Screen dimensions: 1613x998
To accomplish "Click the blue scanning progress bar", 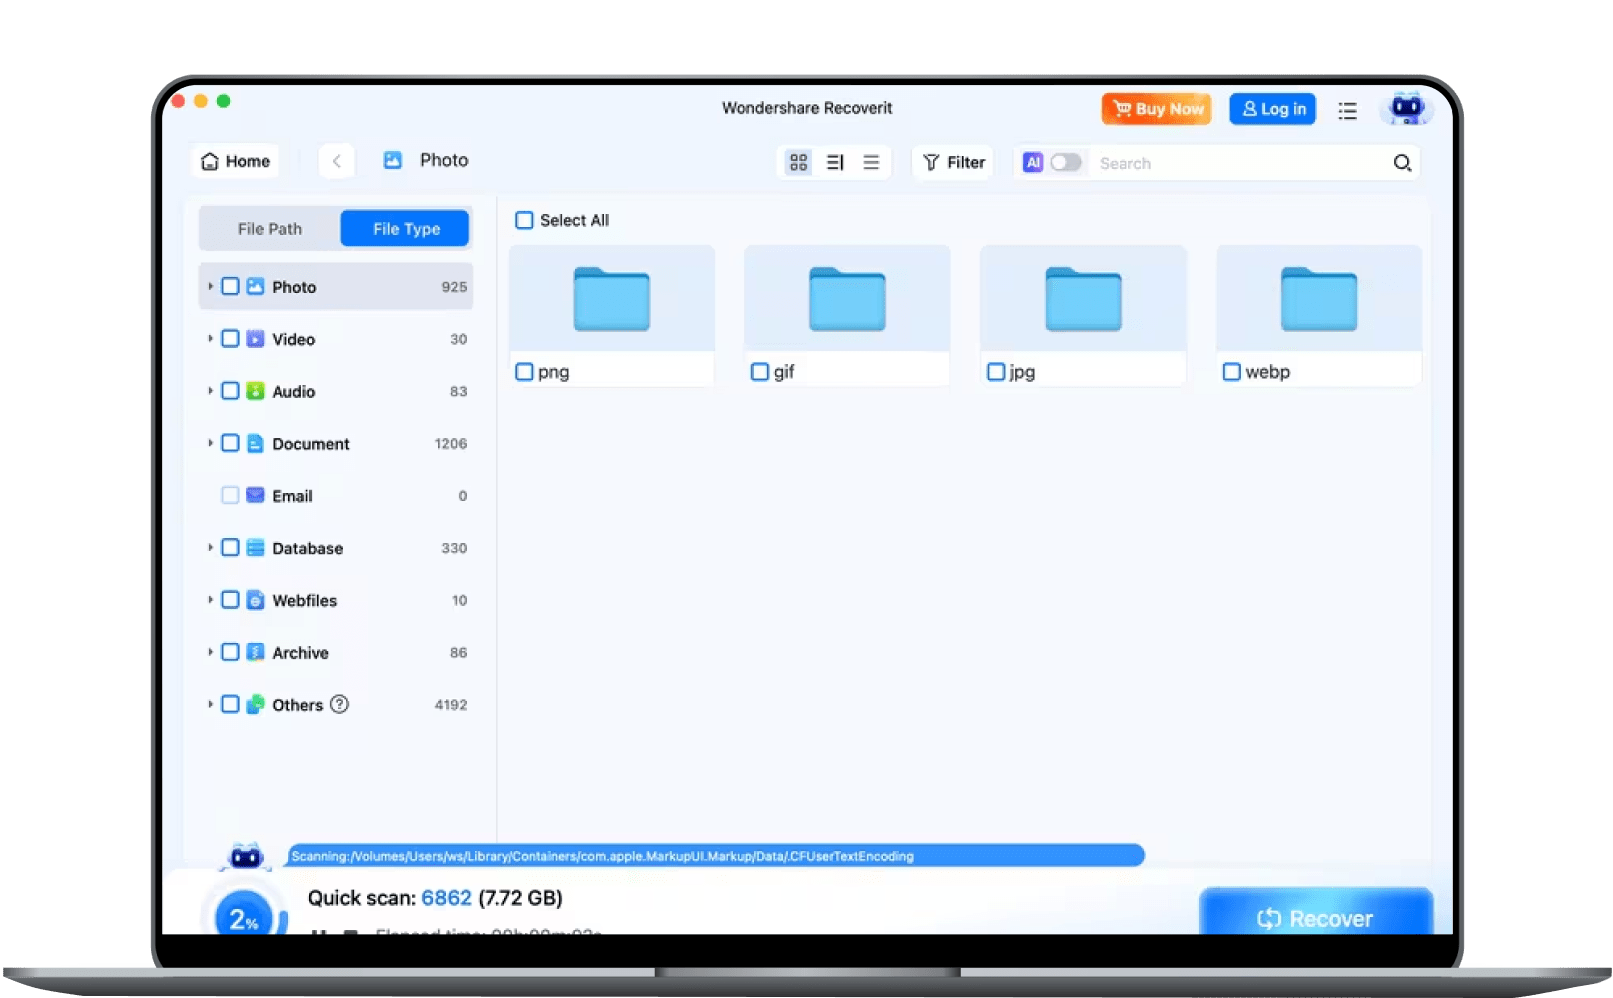I will (x=716, y=856).
